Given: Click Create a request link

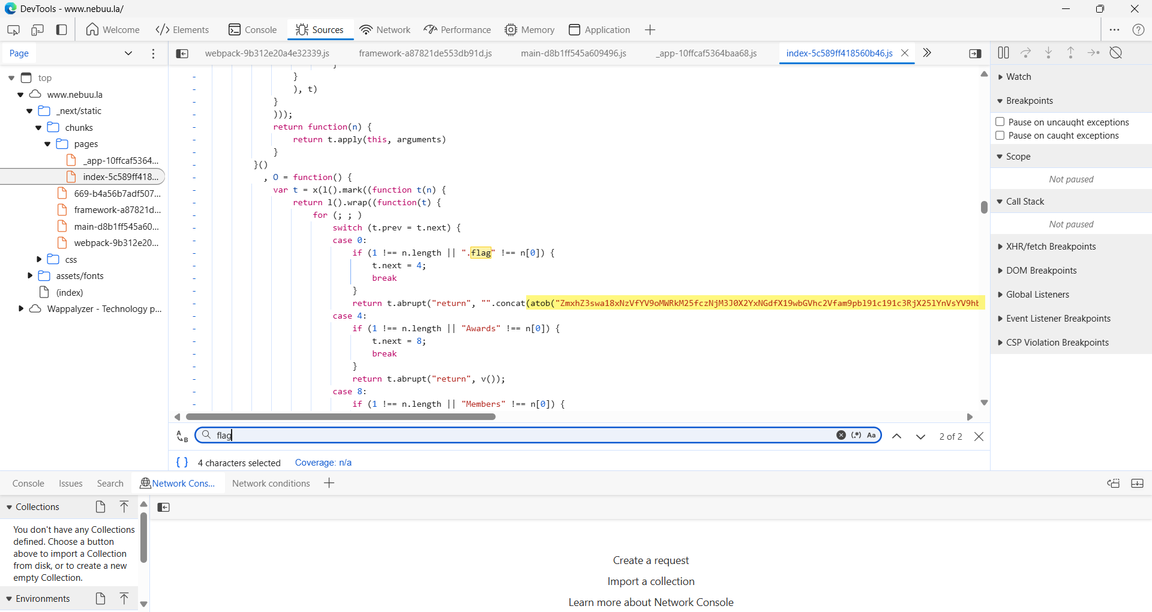Looking at the screenshot, I should [651, 561].
